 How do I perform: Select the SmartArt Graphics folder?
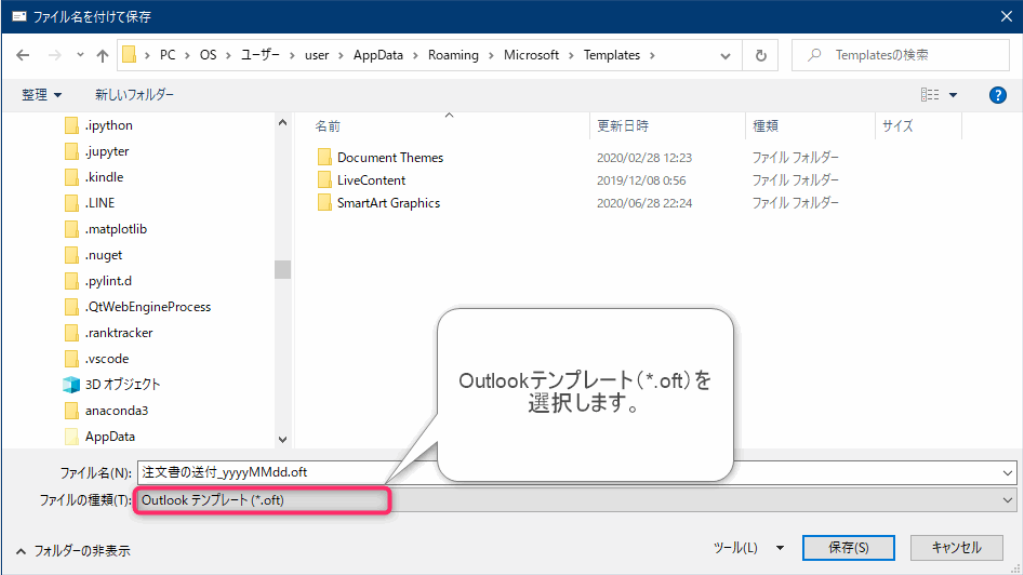388,203
